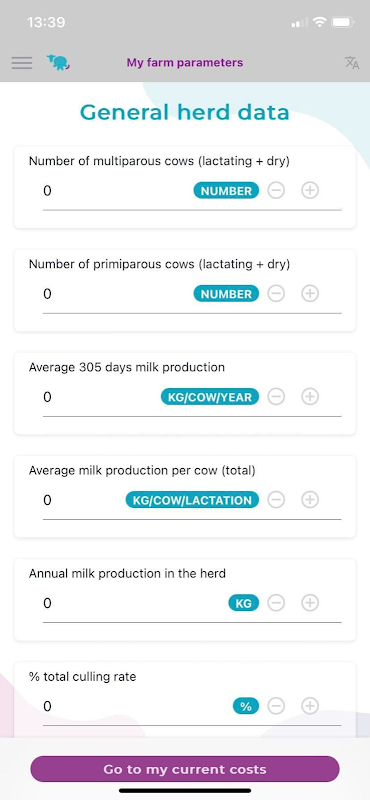Viewport: 370px width, 800px height.
Task: Tap the My farm parameters title
Action: (x=185, y=63)
